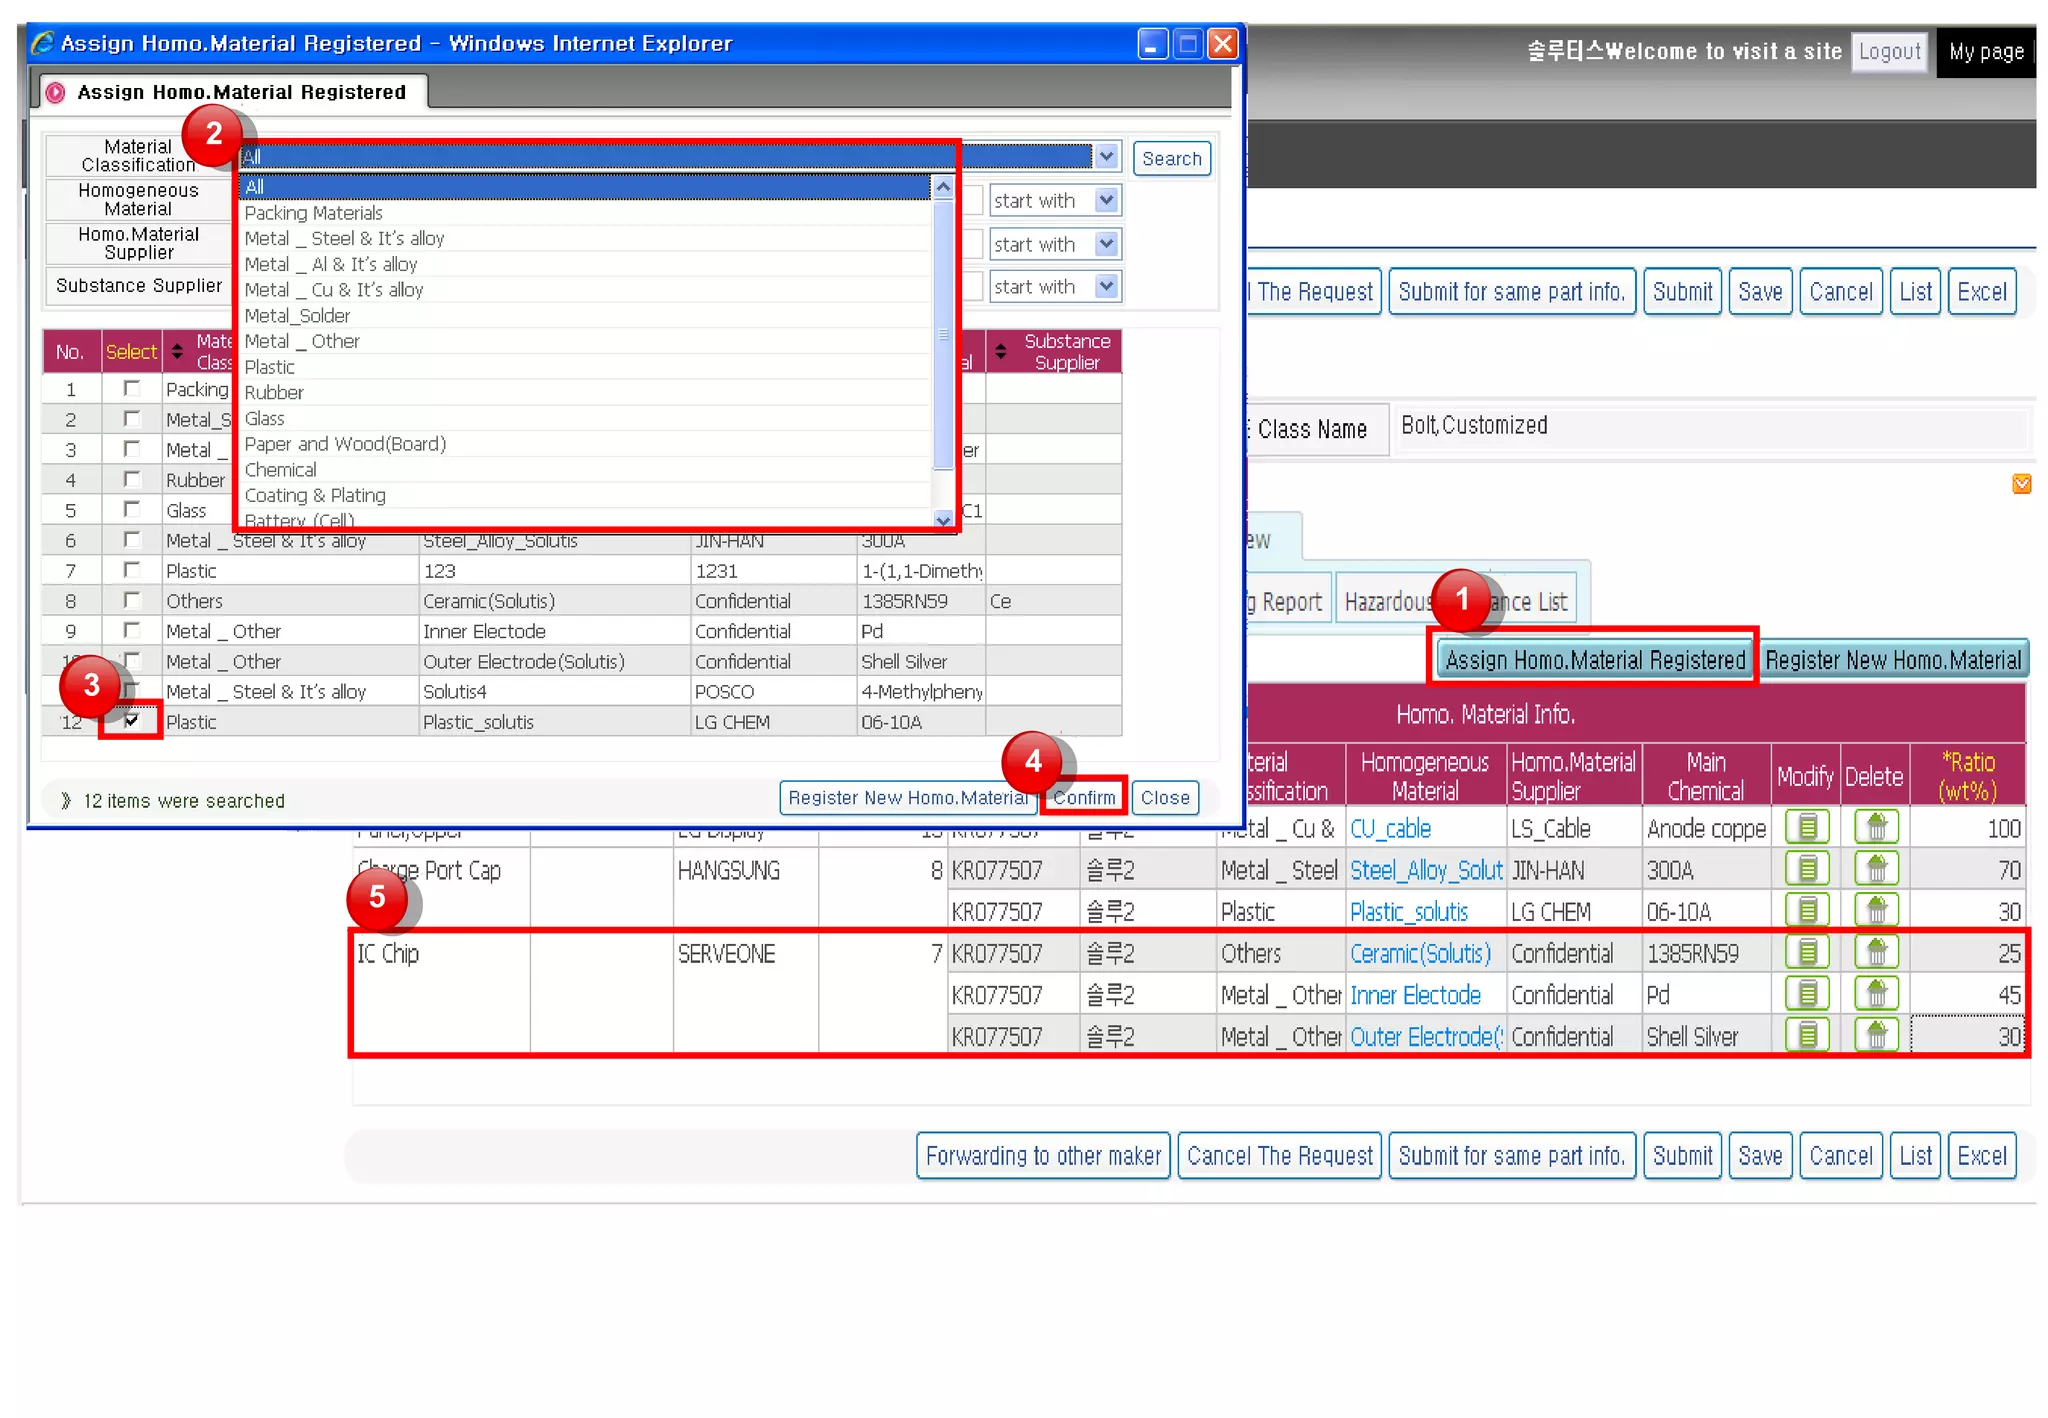Screen dimensions: 2048x1418
Task: Click Modify icon for CU_cable row
Action: [1806, 828]
